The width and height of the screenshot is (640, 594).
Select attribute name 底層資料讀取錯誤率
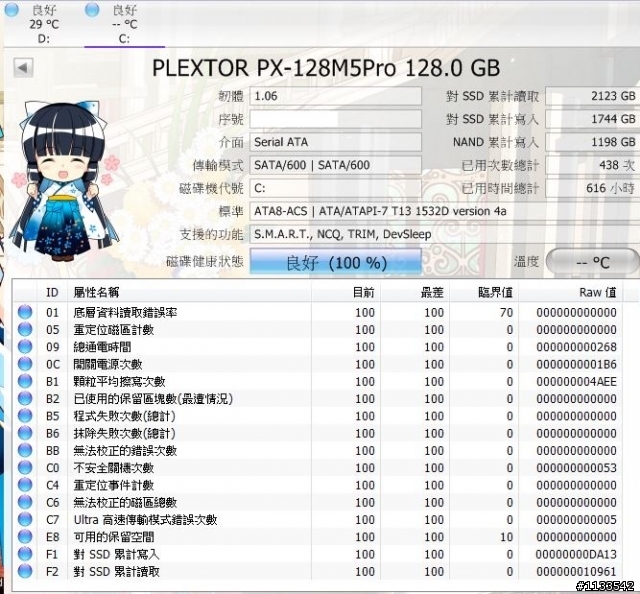click(x=125, y=313)
